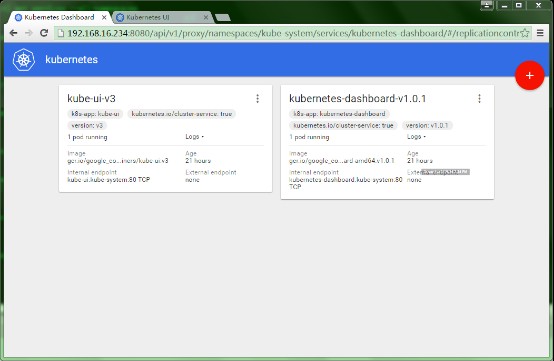Click the version: v1.0.1 label chip
554x361 pixels.
(x=427, y=125)
